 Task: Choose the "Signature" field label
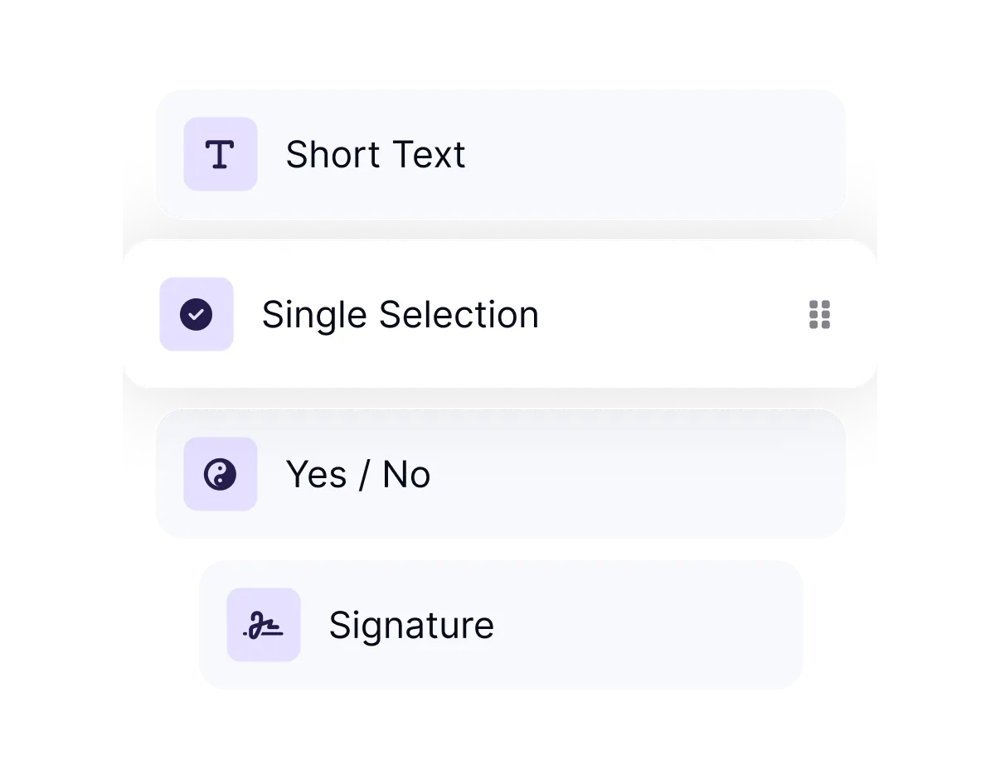tap(411, 626)
